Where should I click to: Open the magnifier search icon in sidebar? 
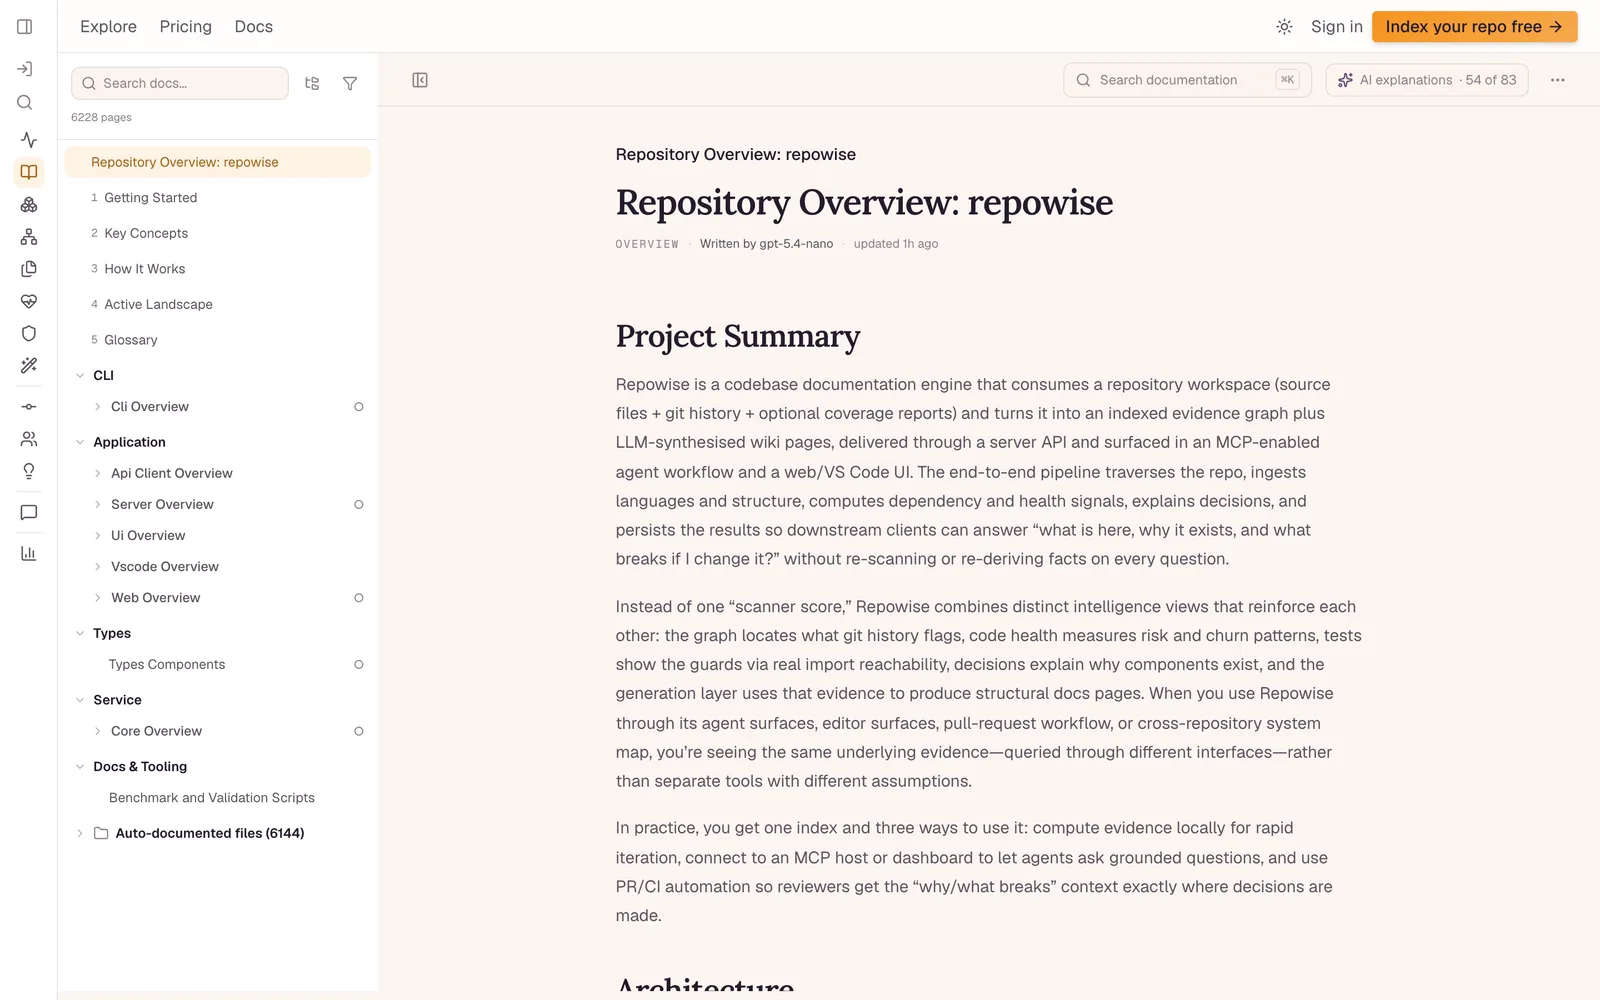coord(26,103)
